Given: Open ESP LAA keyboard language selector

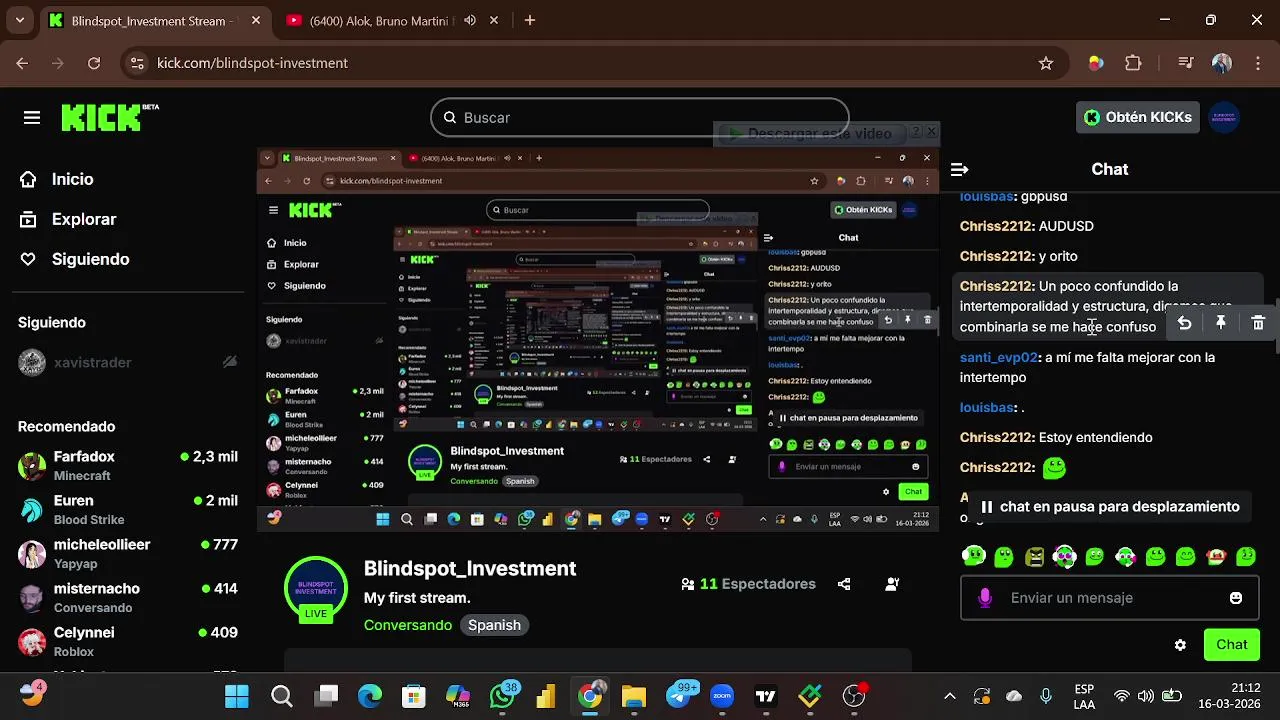Looking at the screenshot, I should (x=1084, y=696).
